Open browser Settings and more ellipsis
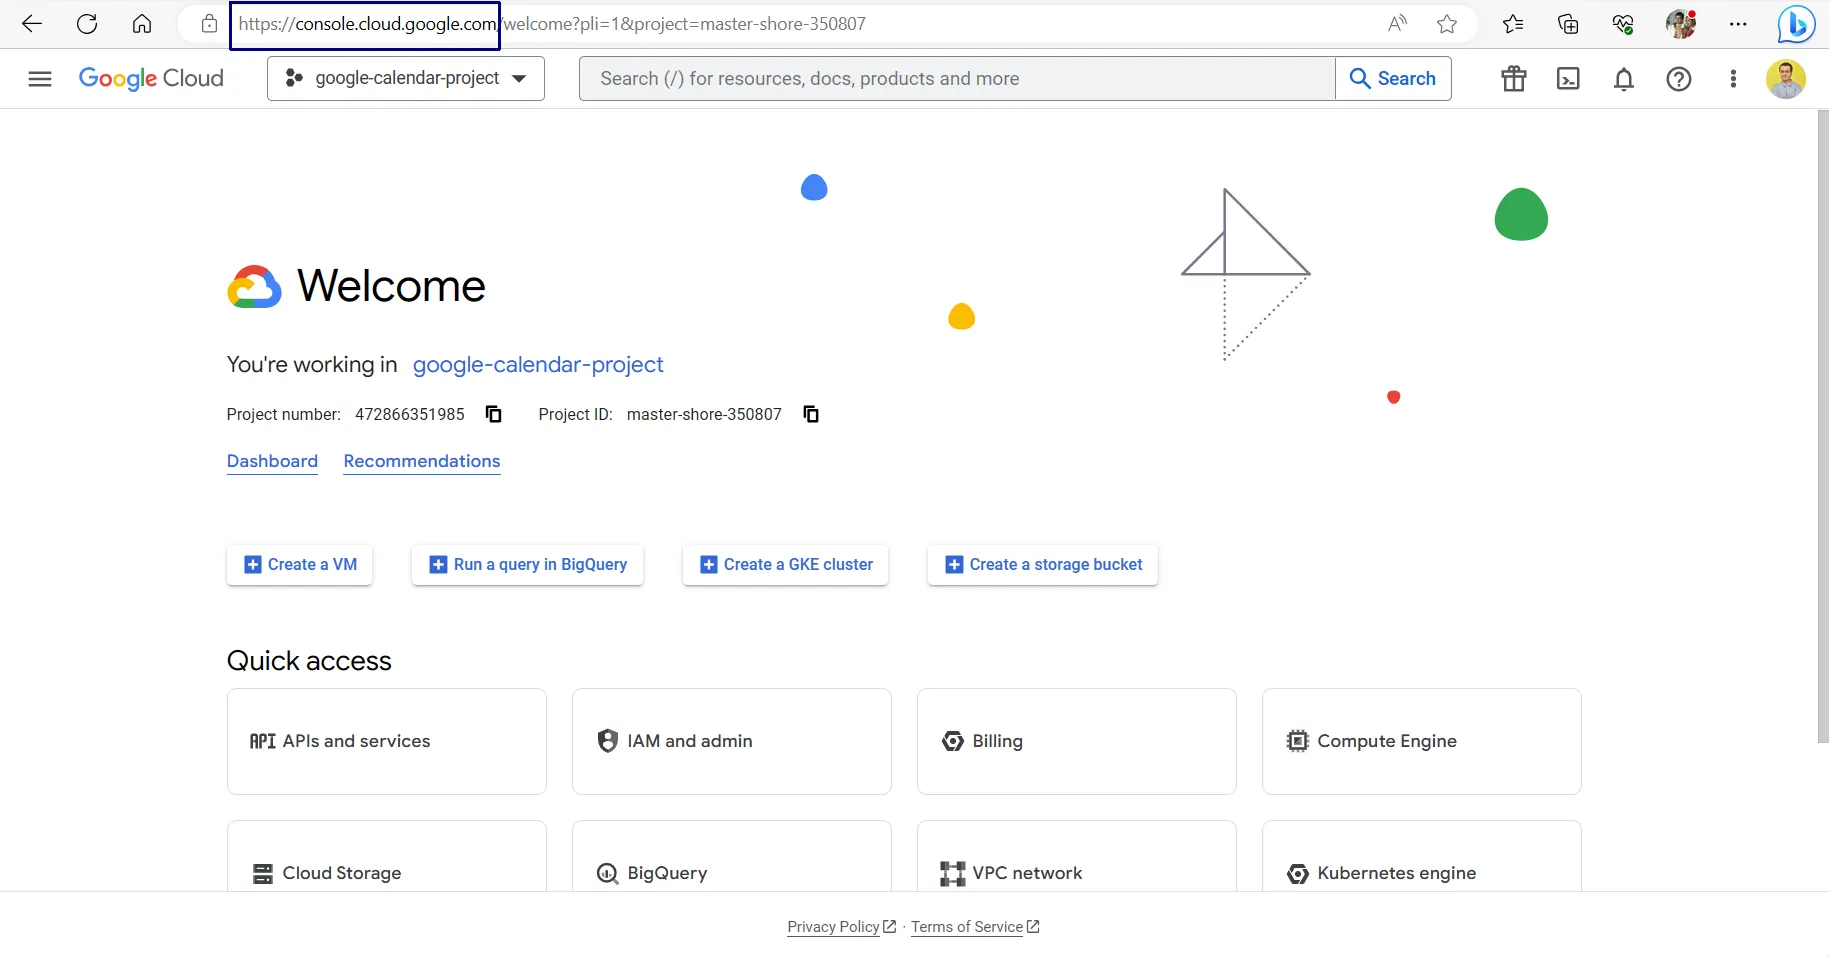 (1738, 24)
